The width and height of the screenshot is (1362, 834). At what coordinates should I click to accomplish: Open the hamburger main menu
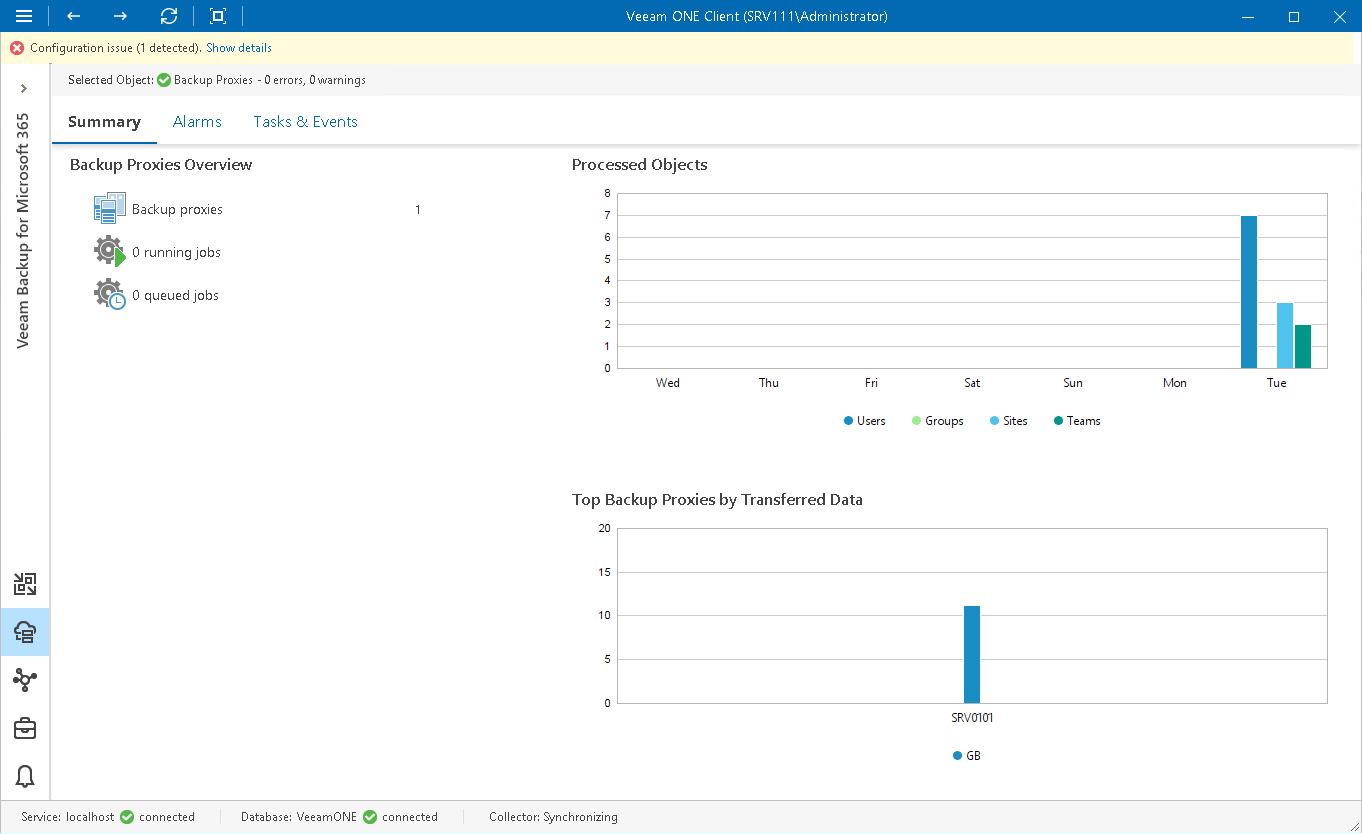click(x=24, y=16)
